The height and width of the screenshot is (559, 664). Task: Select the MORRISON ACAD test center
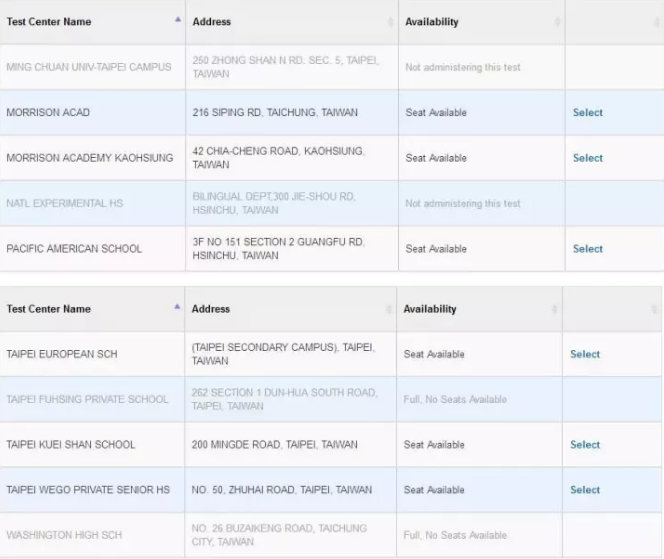(587, 113)
